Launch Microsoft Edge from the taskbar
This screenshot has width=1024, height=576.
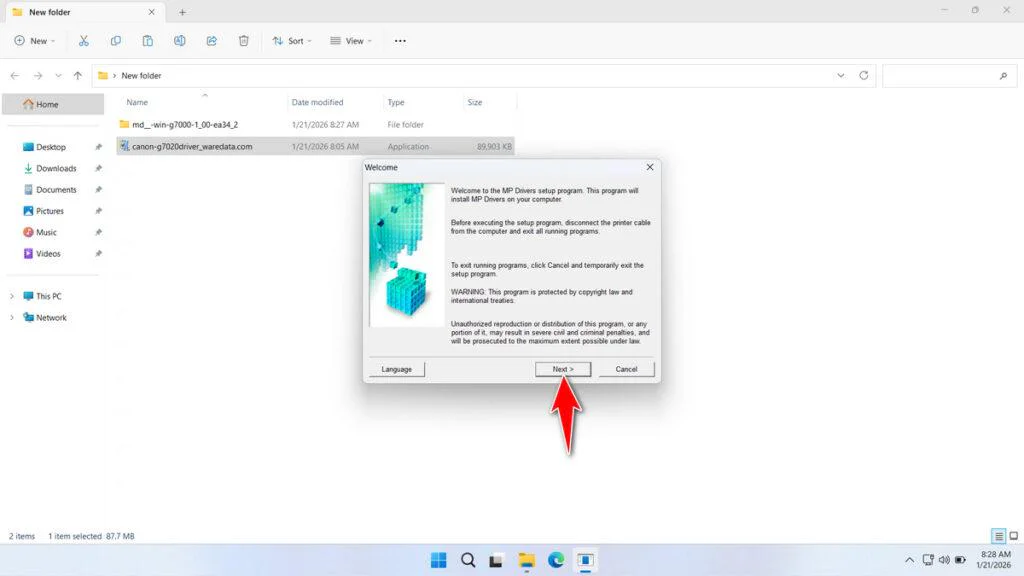[x=557, y=561]
